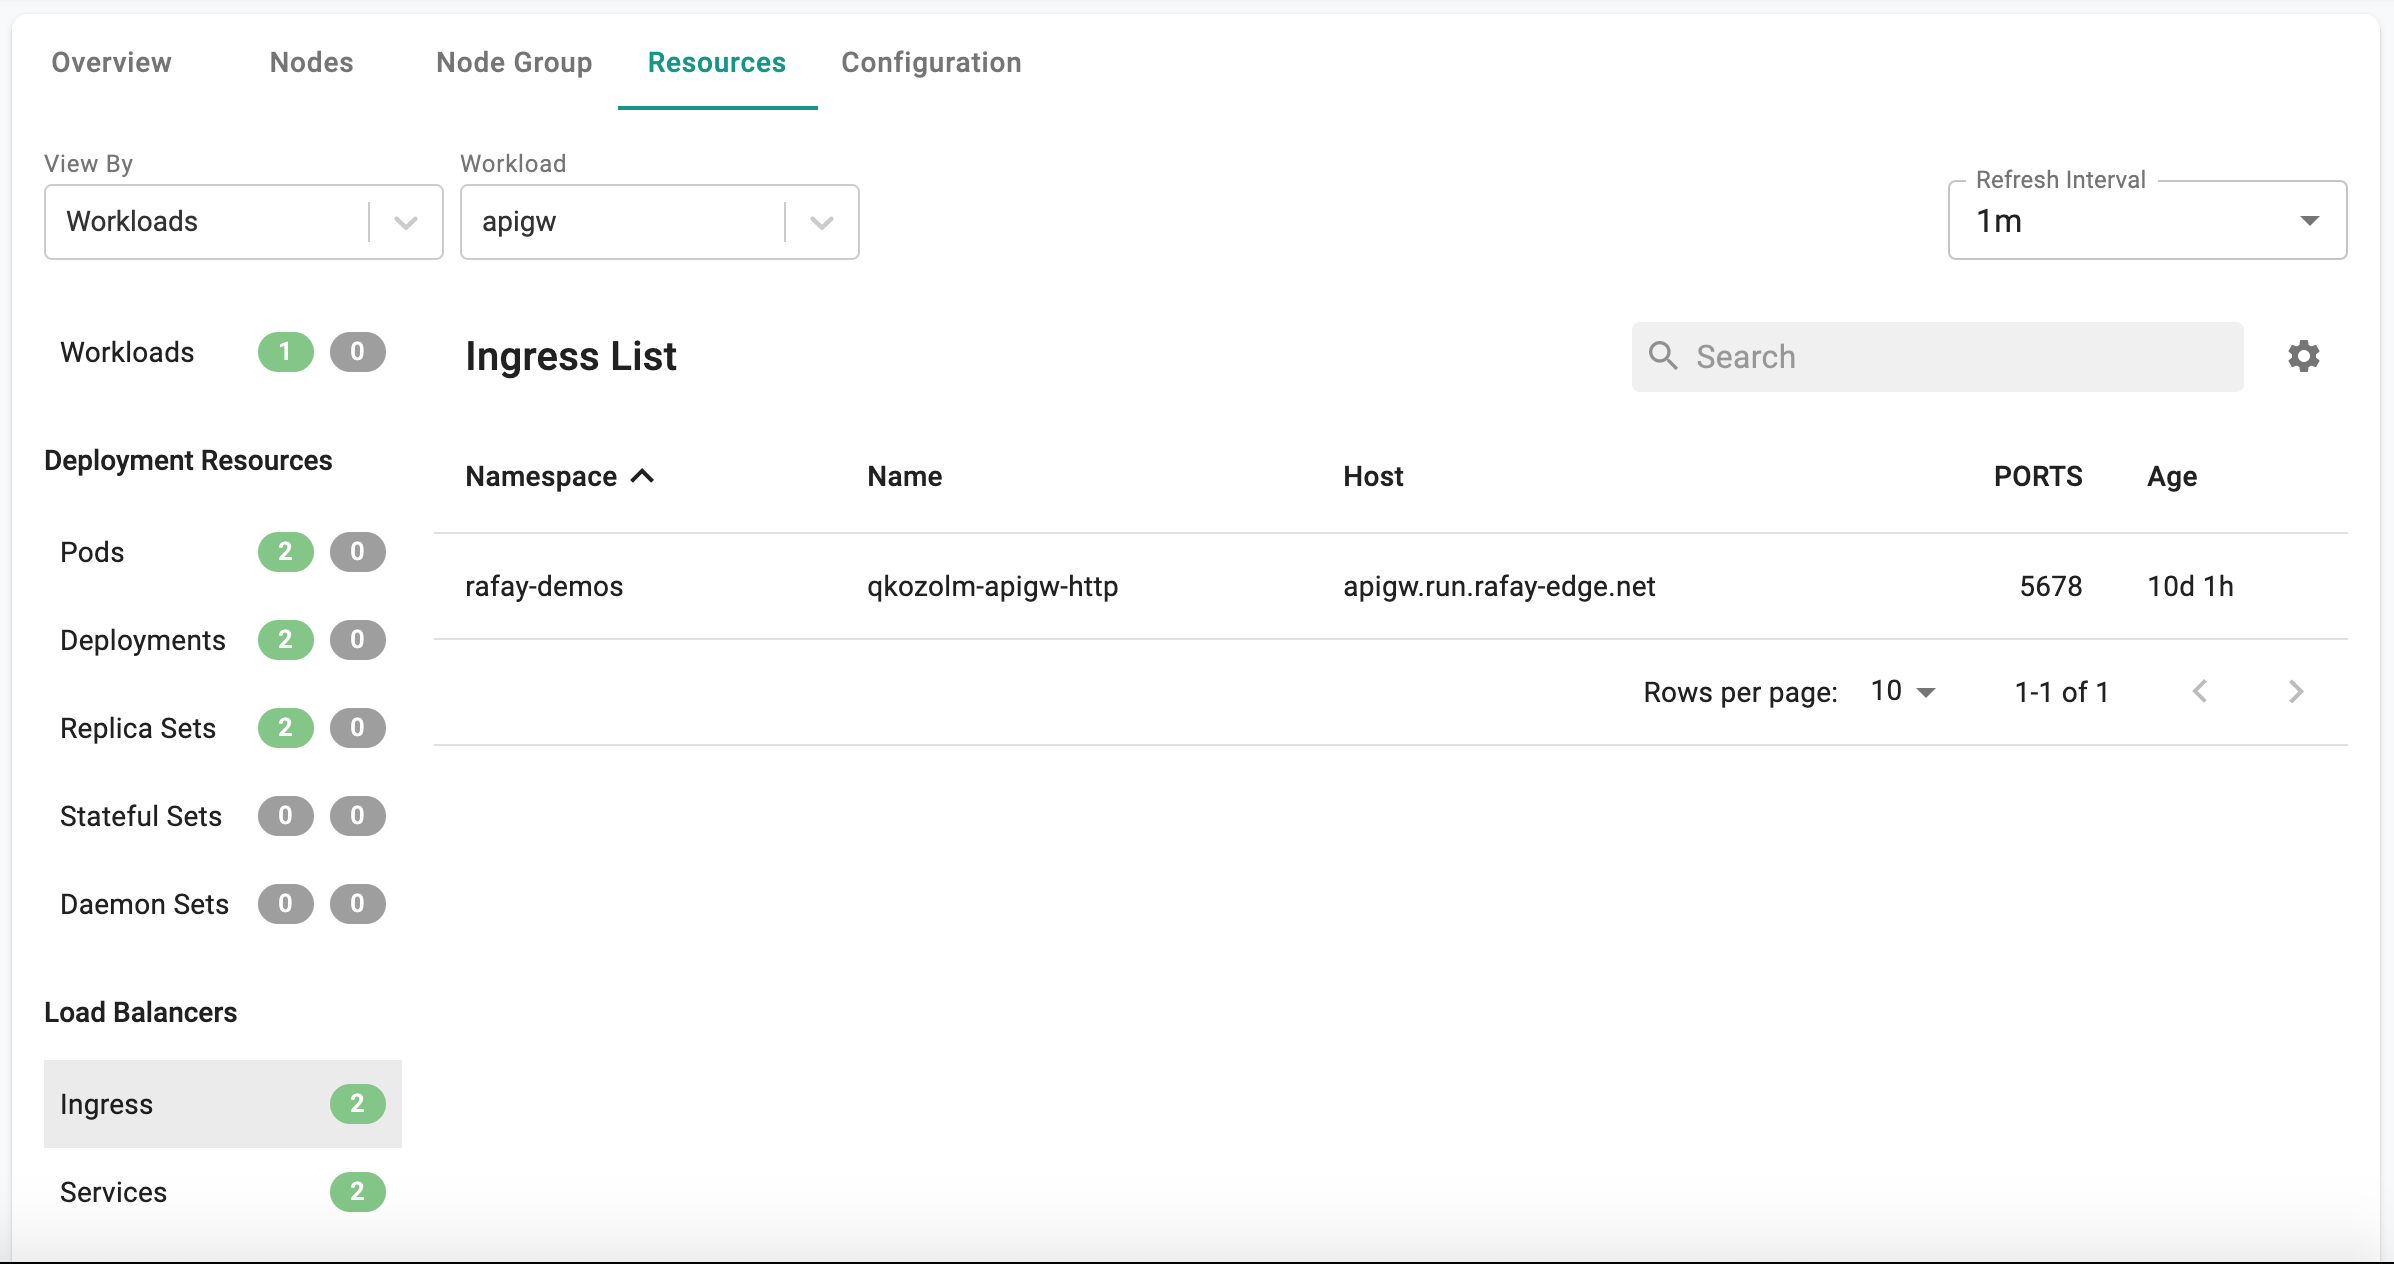Screen dimensions: 2394x1264
Task: Click the green Ingress count badge
Action: (x=358, y=1104)
